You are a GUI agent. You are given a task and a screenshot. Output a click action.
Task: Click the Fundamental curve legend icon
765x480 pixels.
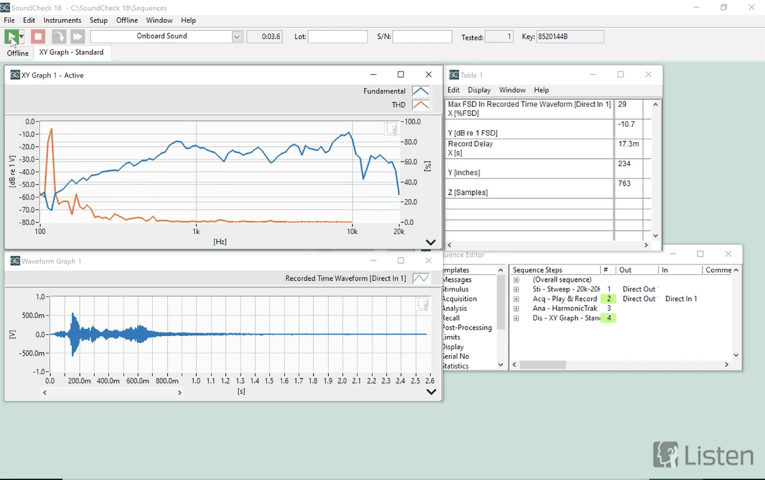[x=420, y=91]
